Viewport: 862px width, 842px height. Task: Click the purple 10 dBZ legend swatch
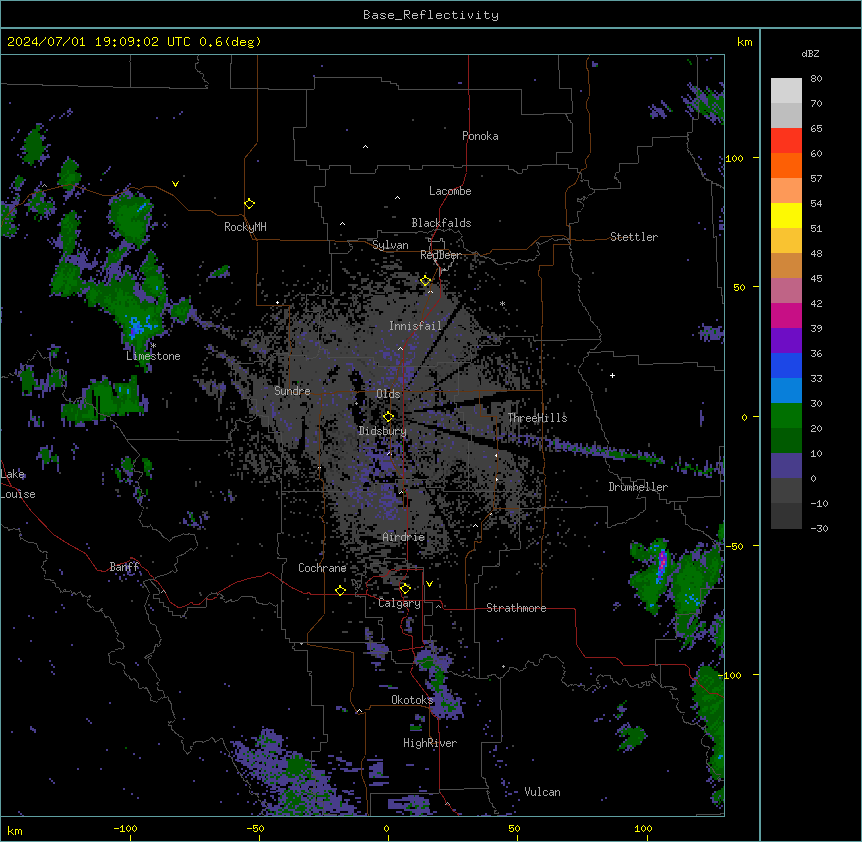(786, 466)
